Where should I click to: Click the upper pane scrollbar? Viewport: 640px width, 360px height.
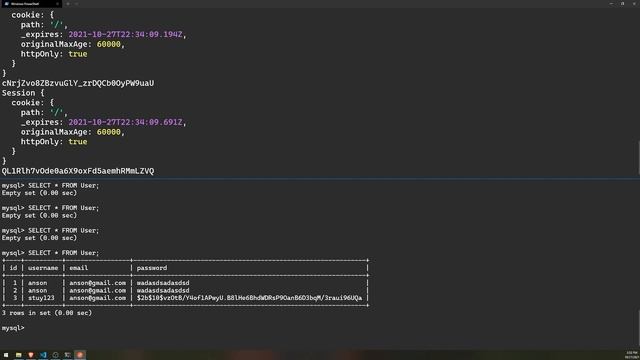point(638,157)
